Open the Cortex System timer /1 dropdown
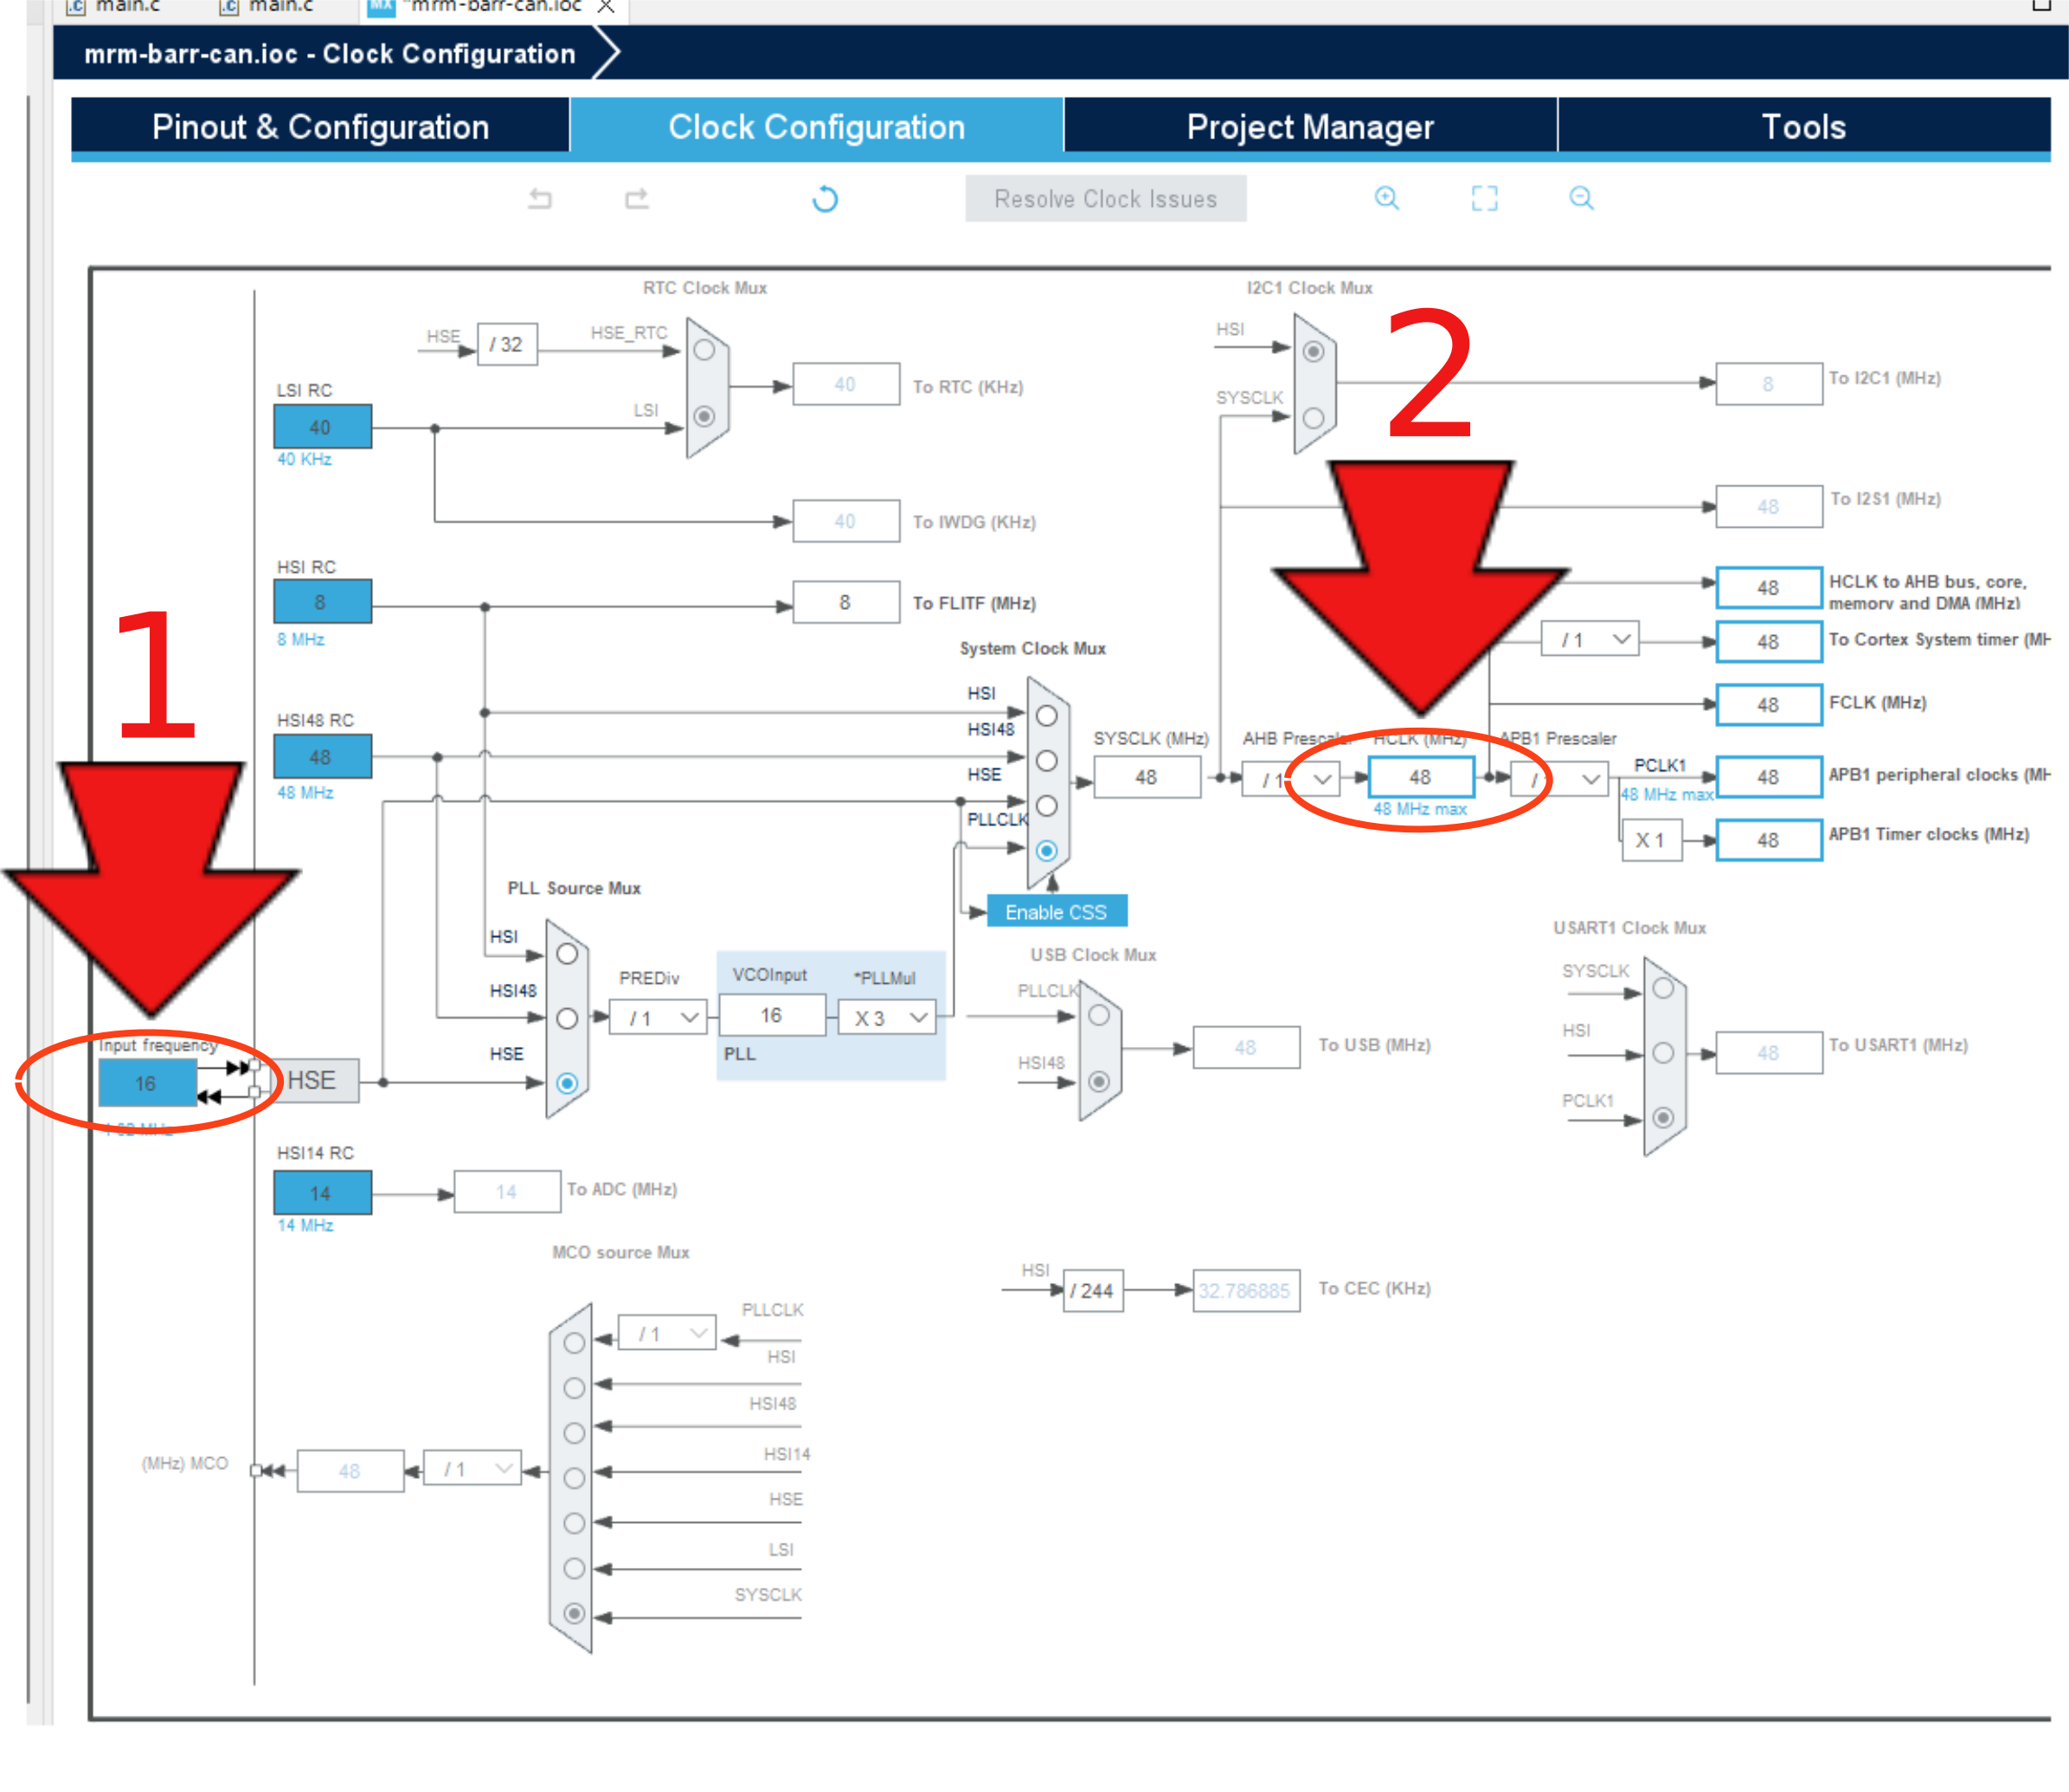2069x1792 pixels. coord(1591,640)
